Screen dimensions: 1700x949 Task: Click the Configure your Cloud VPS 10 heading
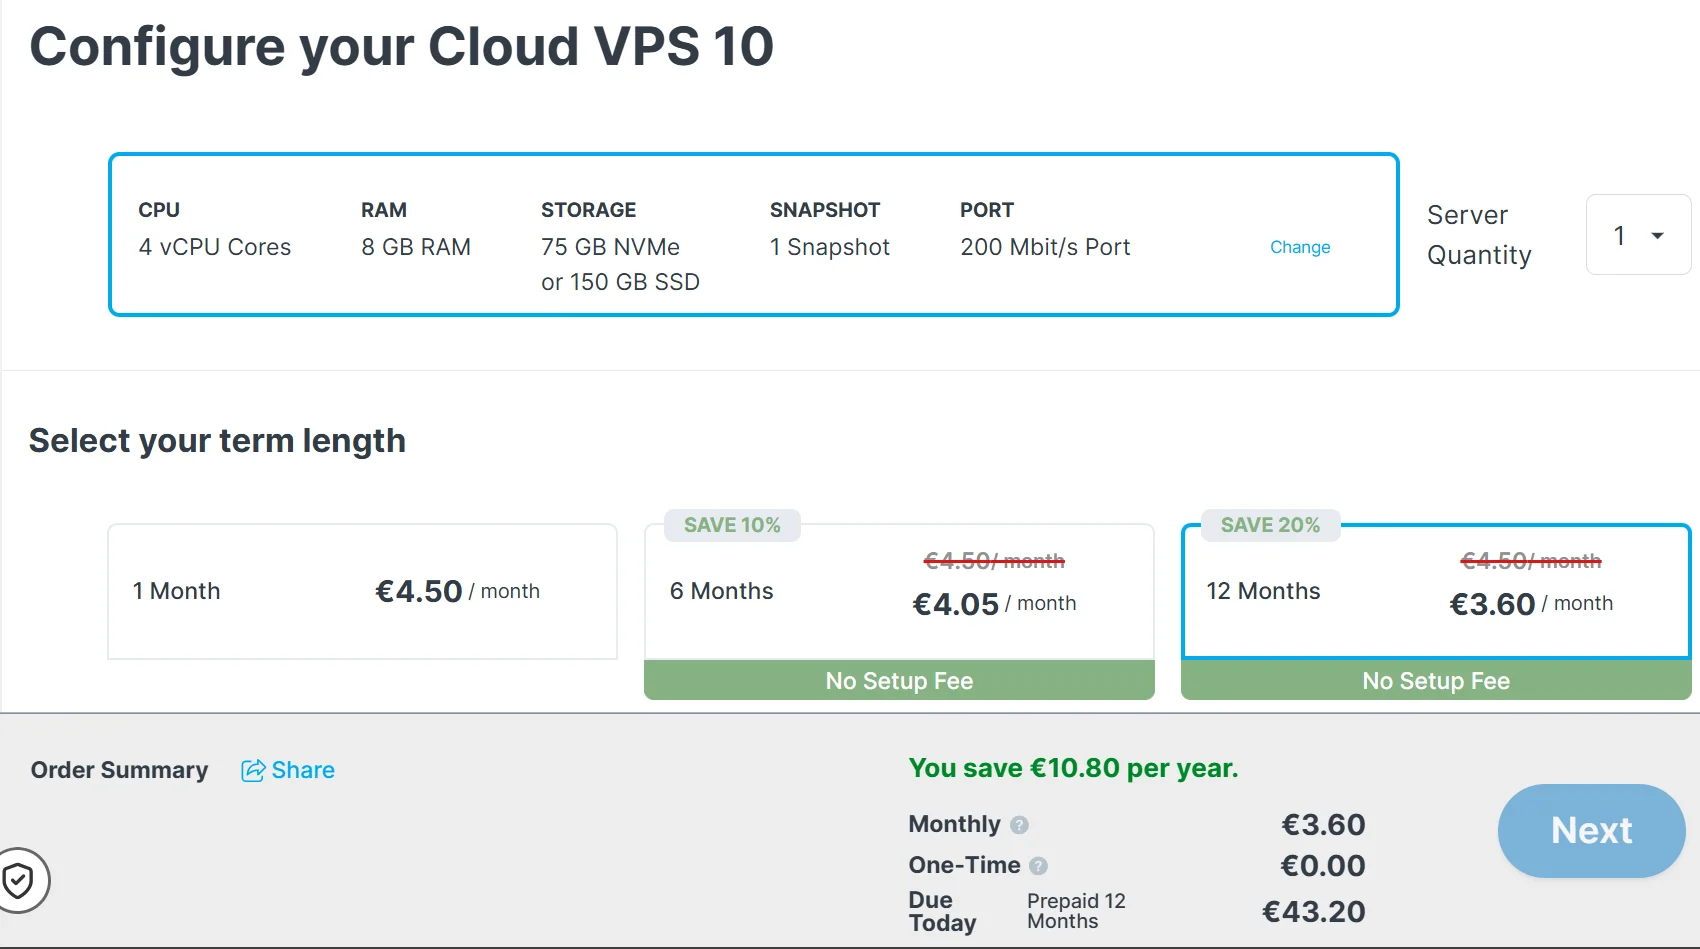pos(401,46)
